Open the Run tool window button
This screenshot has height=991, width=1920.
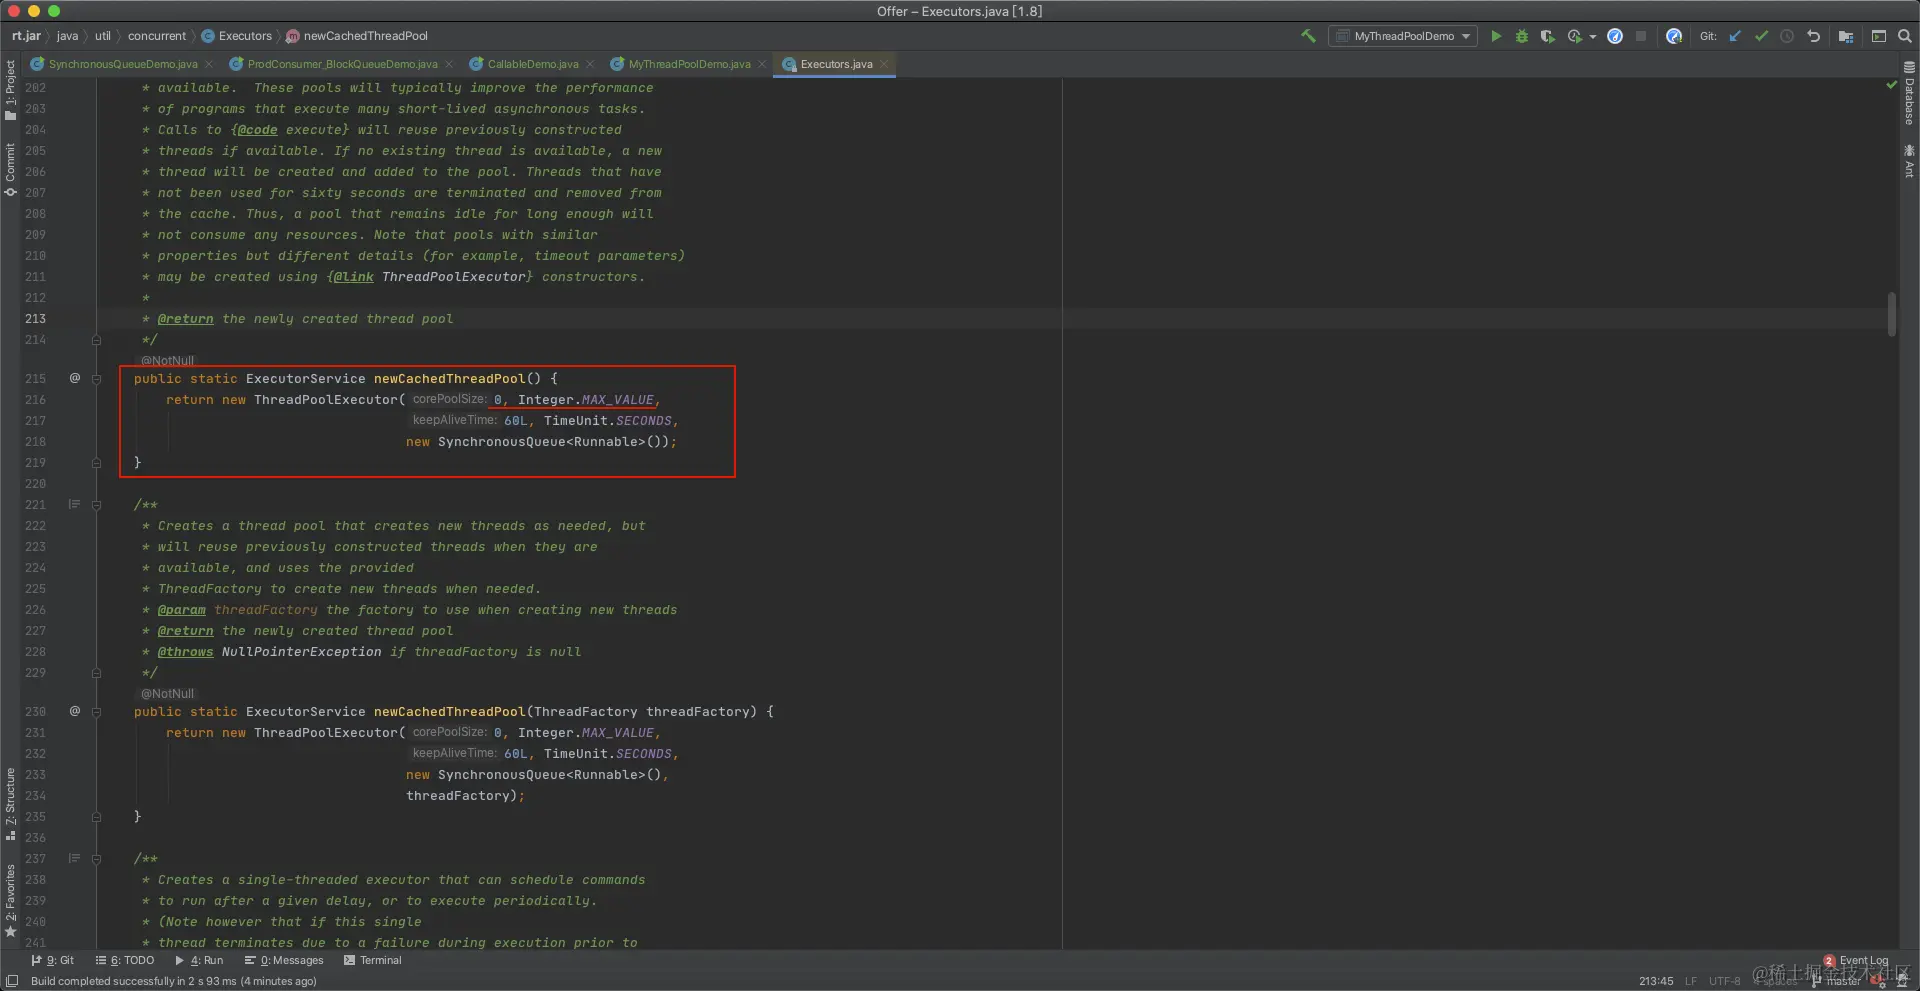point(199,960)
